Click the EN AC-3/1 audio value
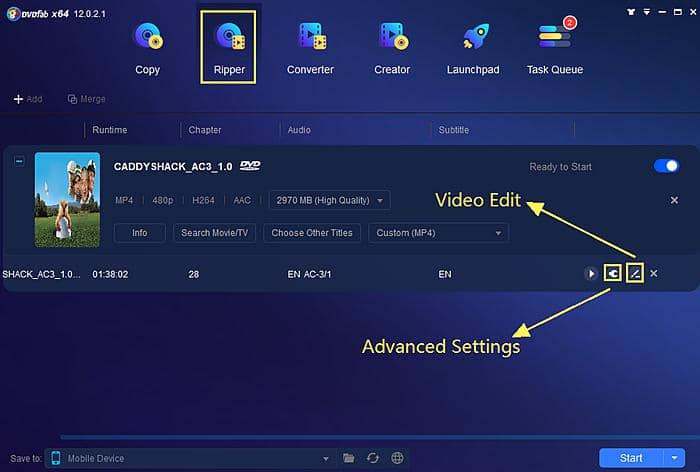Screen dimensions: 700x472 (309, 274)
